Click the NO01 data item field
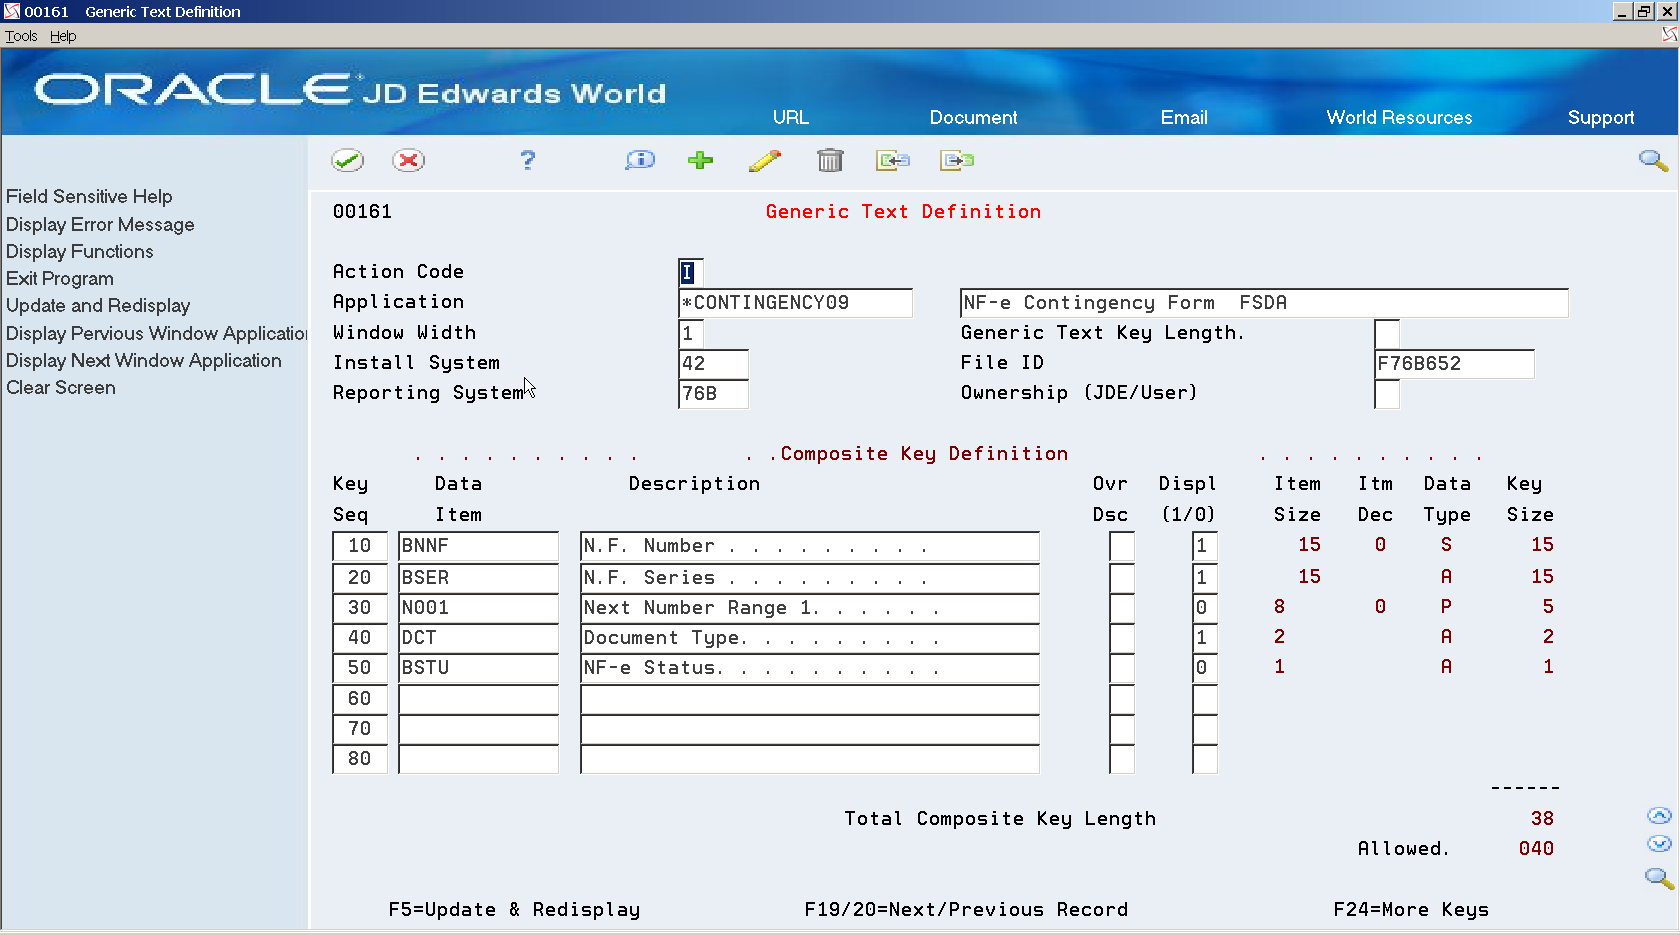 pyautogui.click(x=478, y=608)
